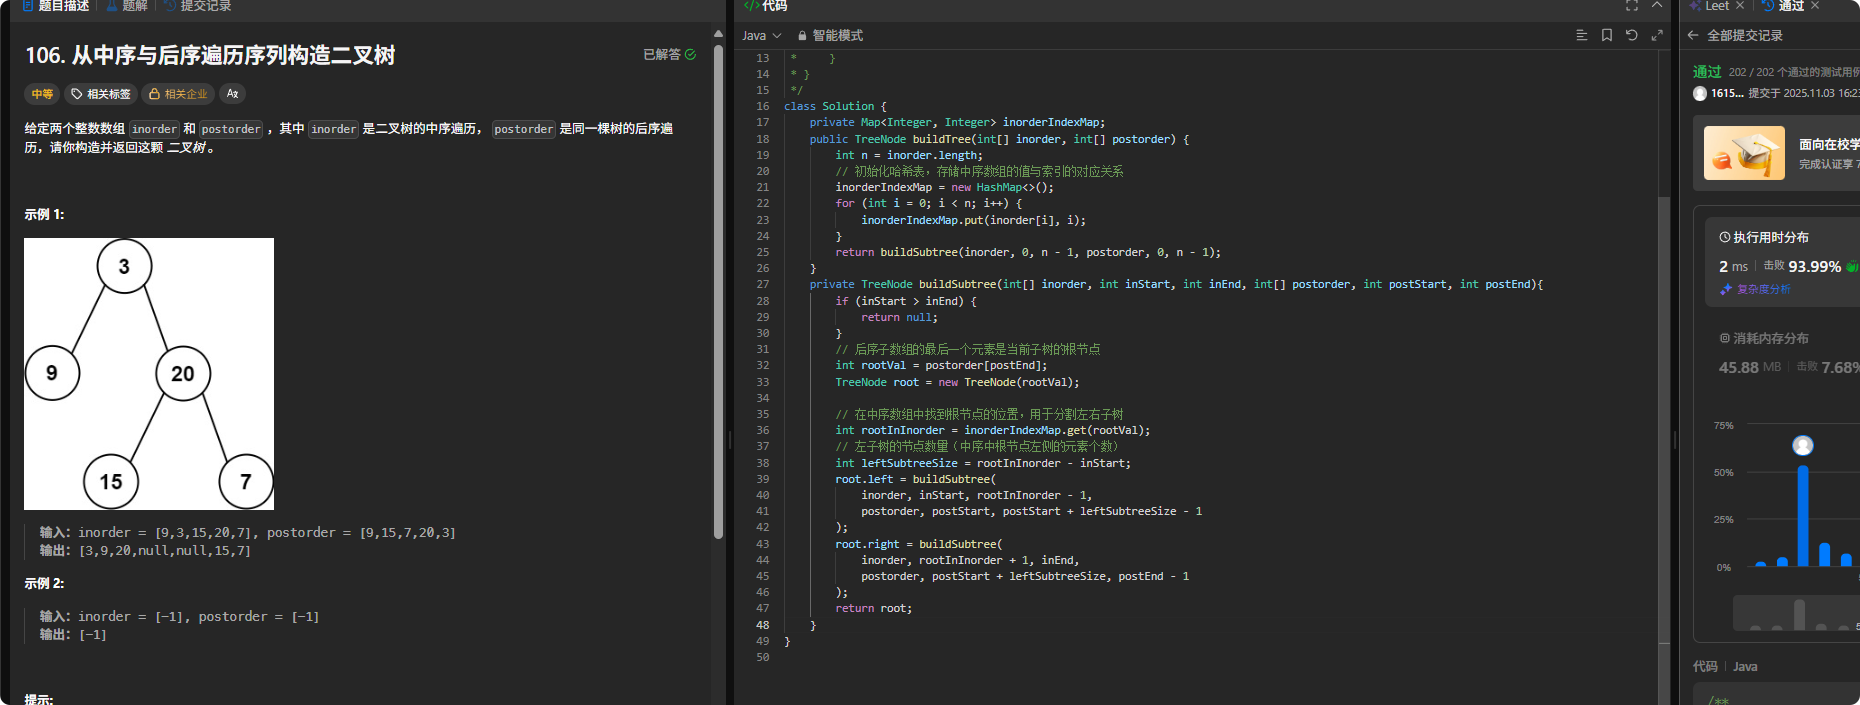Viewport: 1860px width, 705px height.
Task: Collapse the code panel with chevron up
Action: click(x=1657, y=6)
